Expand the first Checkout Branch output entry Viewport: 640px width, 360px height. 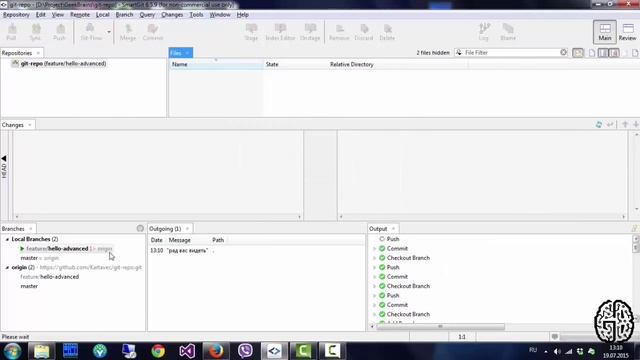(375, 258)
